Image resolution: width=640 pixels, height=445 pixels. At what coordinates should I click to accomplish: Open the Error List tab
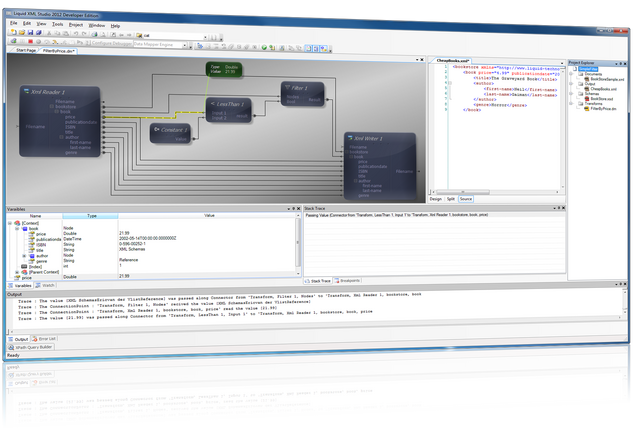(44, 338)
